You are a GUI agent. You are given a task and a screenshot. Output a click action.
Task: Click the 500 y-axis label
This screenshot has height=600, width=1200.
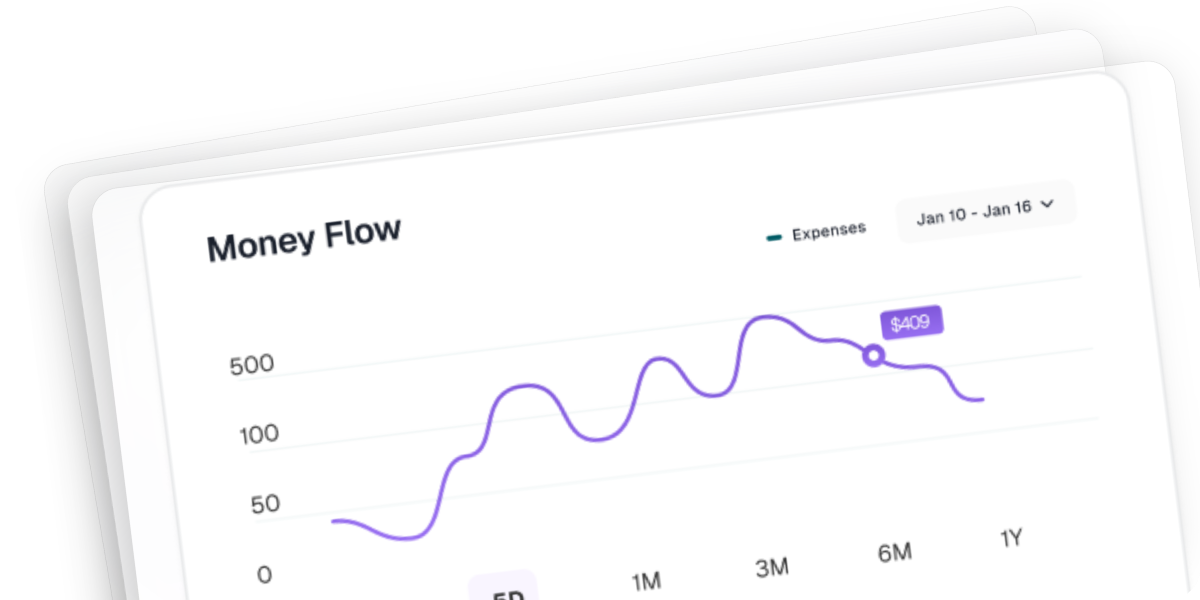251,365
